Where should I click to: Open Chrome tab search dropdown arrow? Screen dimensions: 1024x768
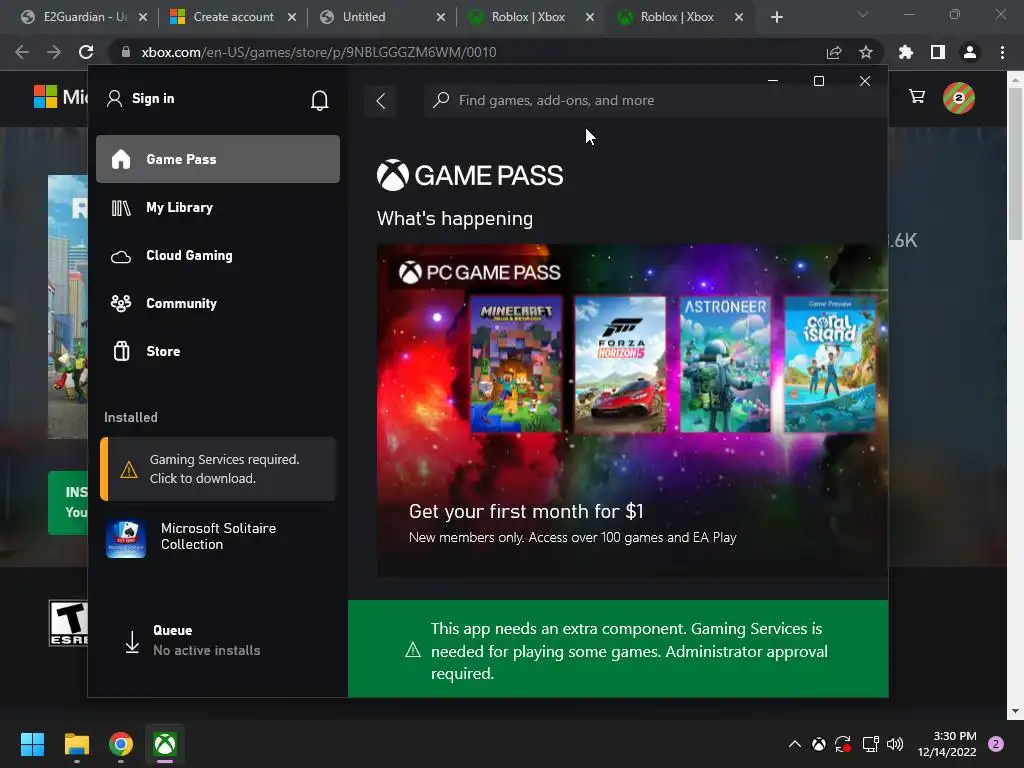click(x=863, y=14)
